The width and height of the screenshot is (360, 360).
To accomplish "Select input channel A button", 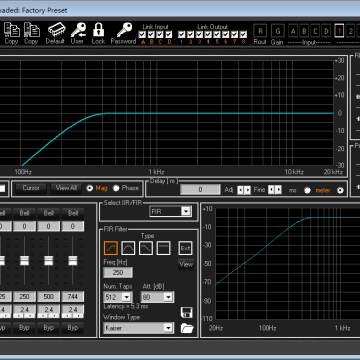I will tap(293, 31).
